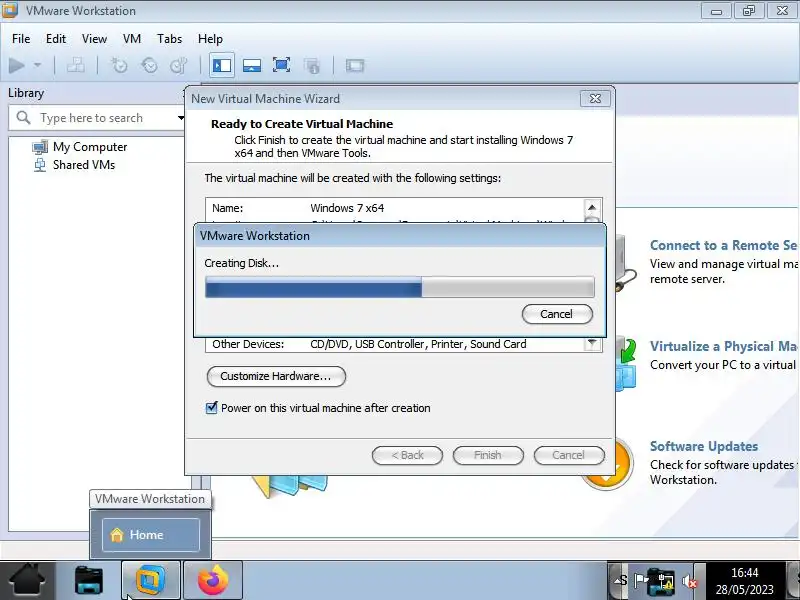Select Shared VMs in the Library tree

[84, 165]
